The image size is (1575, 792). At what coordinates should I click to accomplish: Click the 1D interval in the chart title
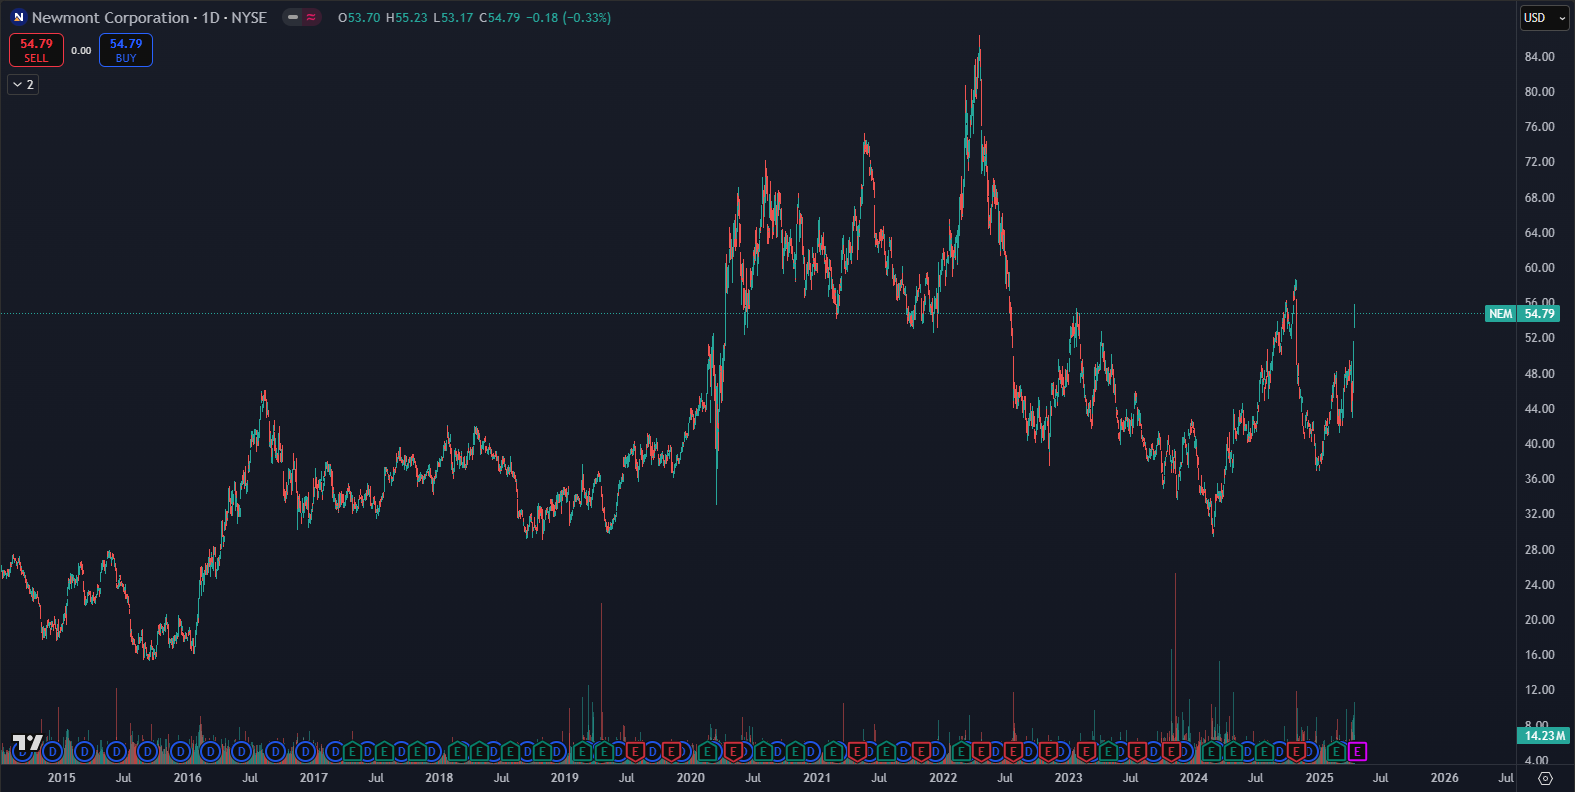(x=210, y=18)
